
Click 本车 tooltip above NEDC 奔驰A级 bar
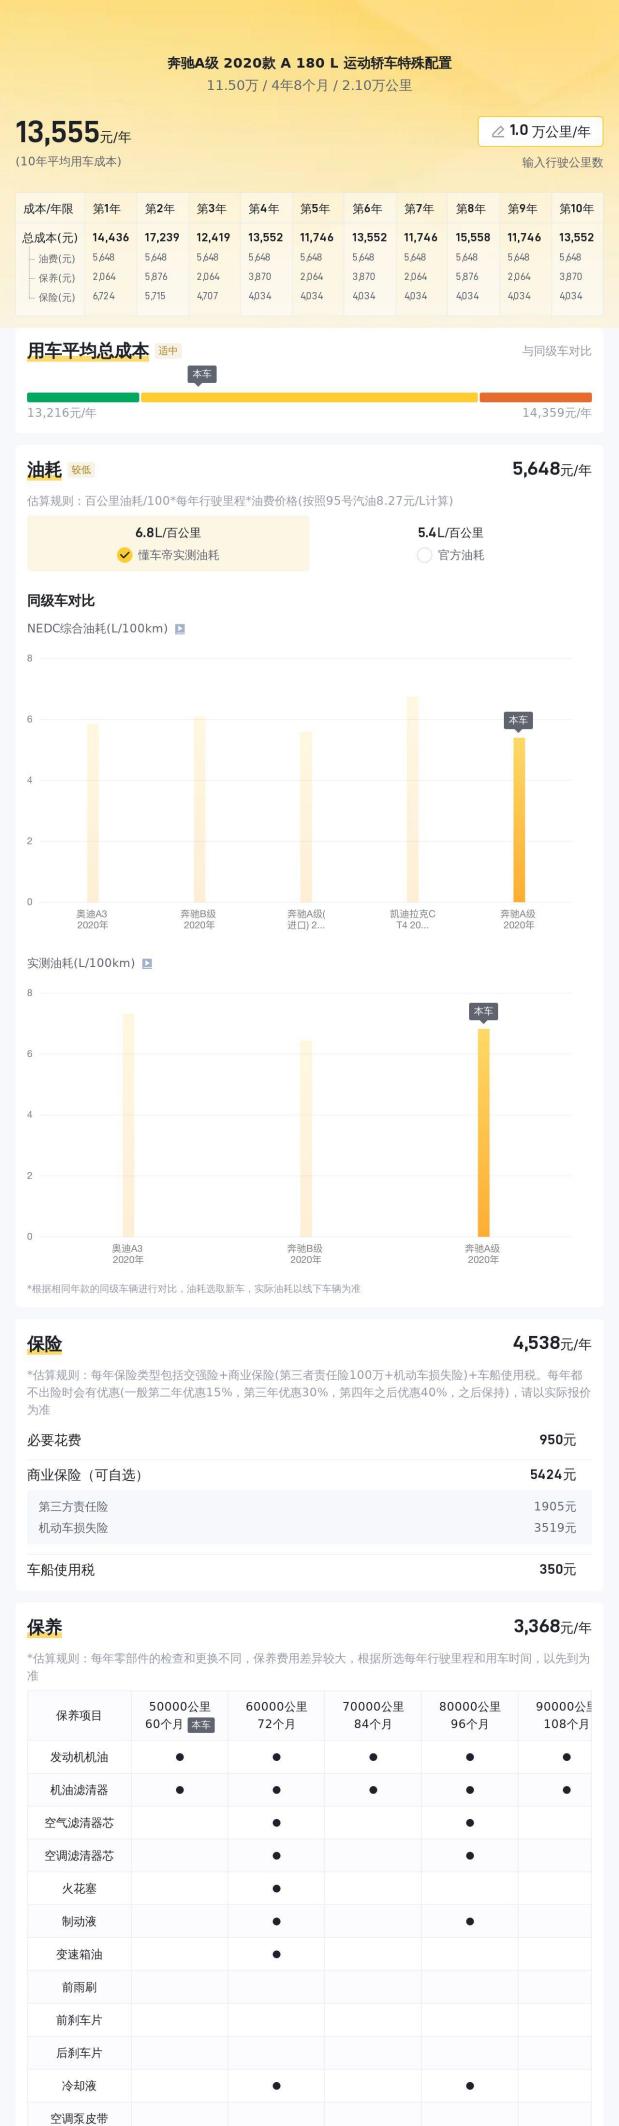[x=518, y=721]
